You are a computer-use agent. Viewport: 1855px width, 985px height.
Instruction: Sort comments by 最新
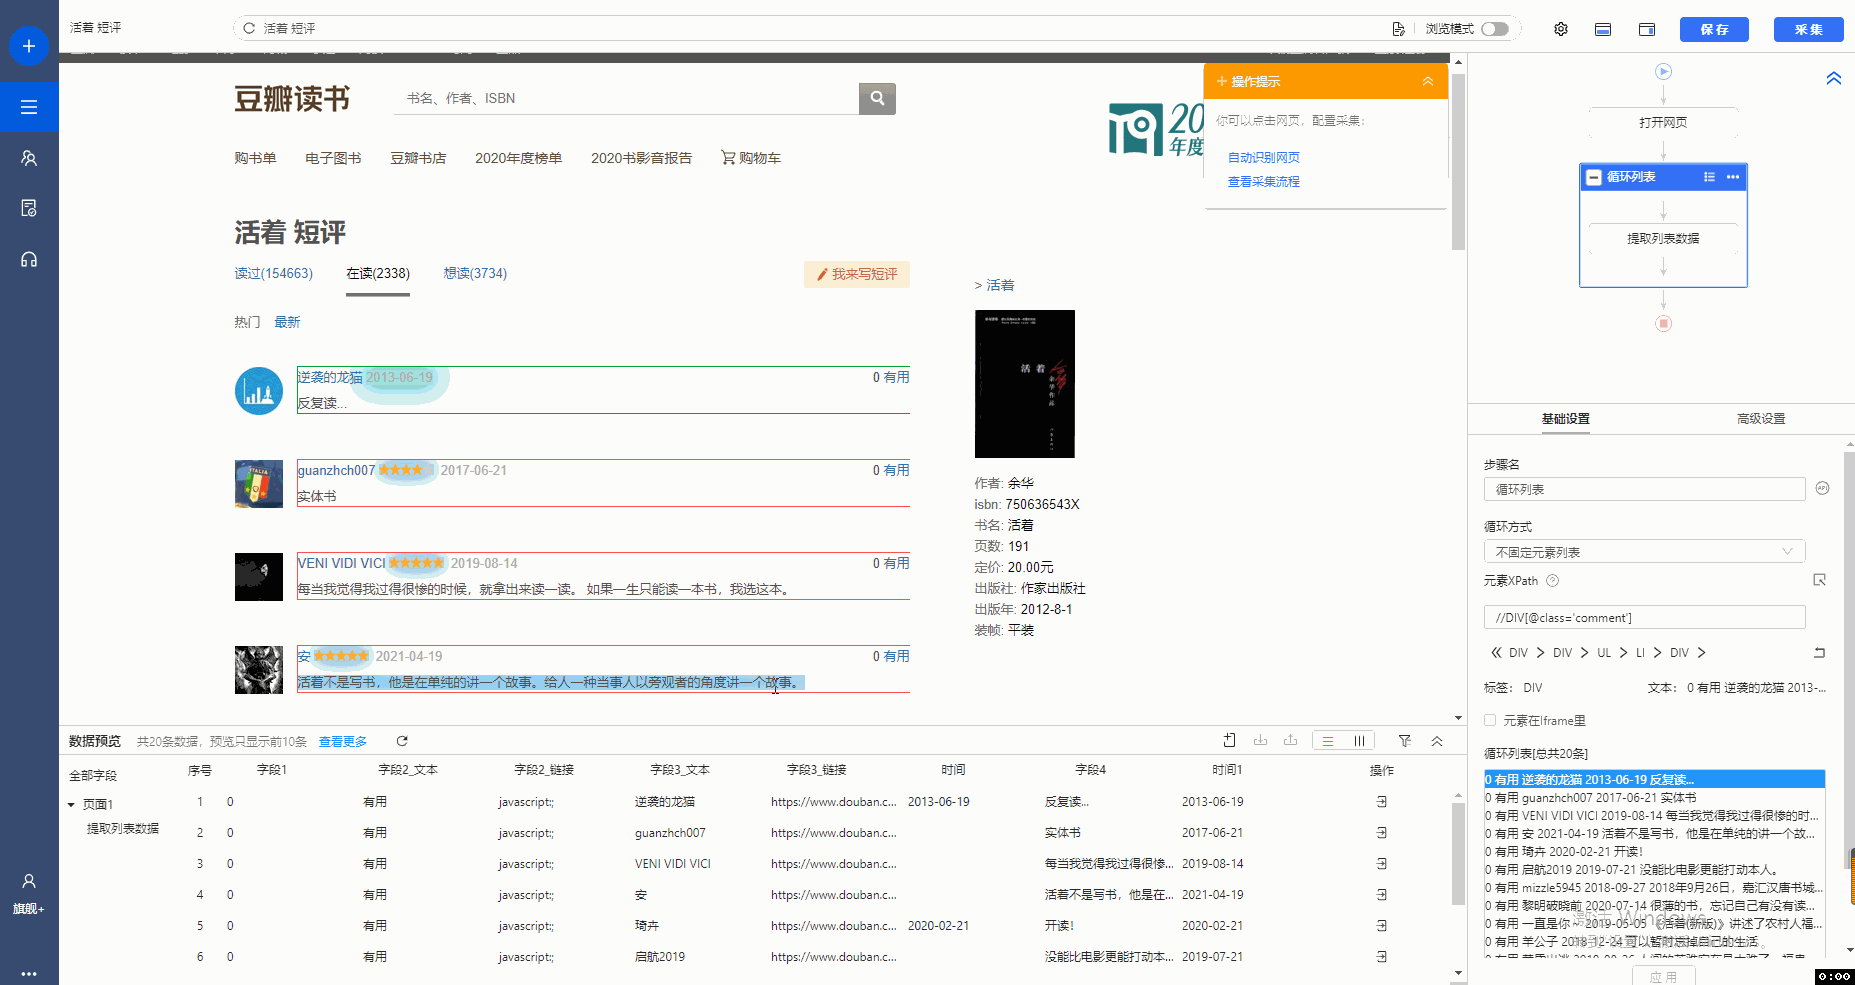[287, 322]
